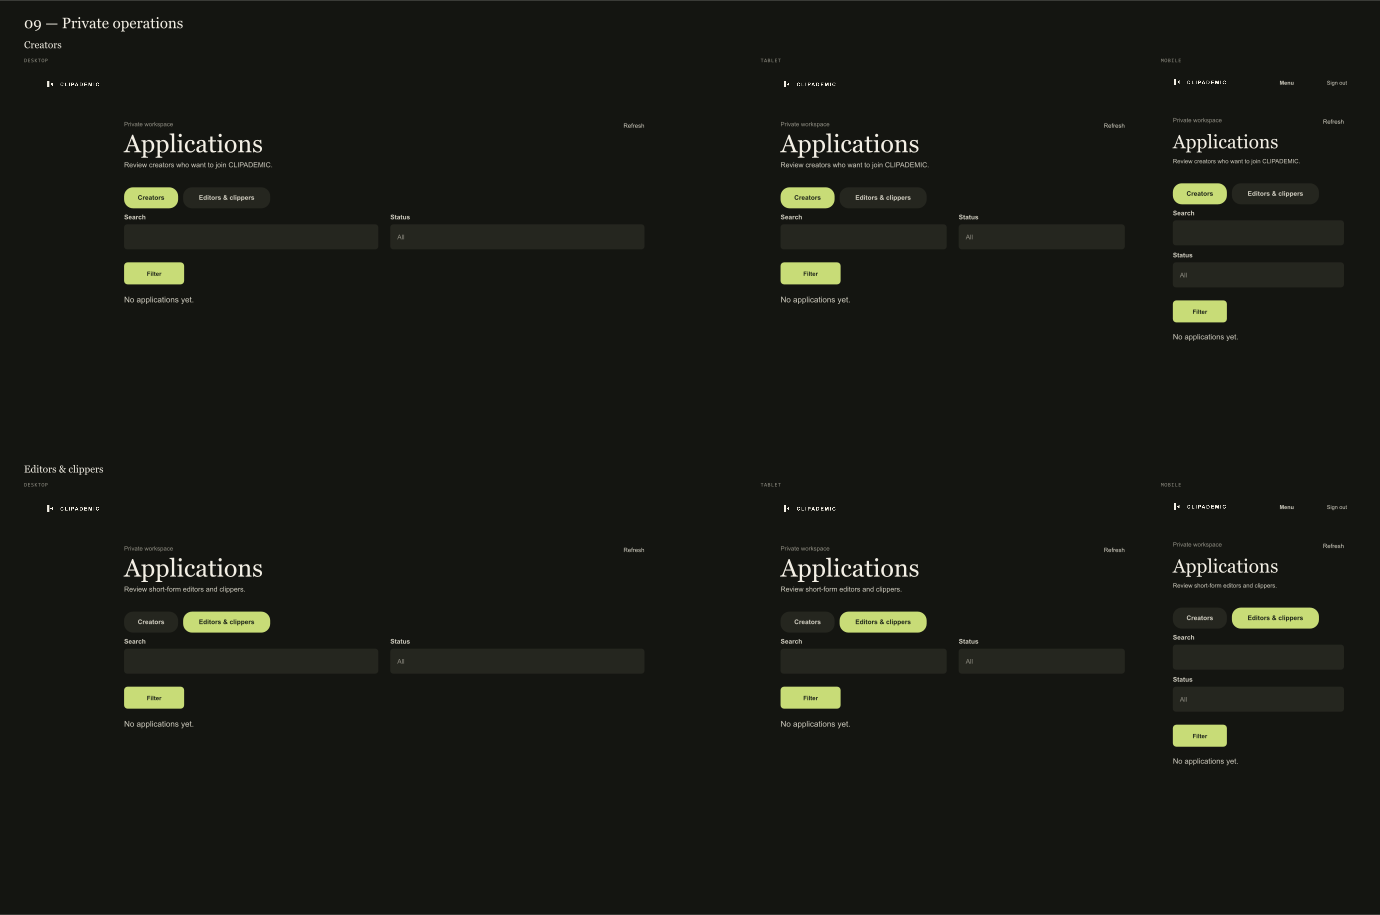Viewport: 1380px width, 915px height.
Task: Click "No applications yet." in Creators section desktop frame
Action: [159, 300]
